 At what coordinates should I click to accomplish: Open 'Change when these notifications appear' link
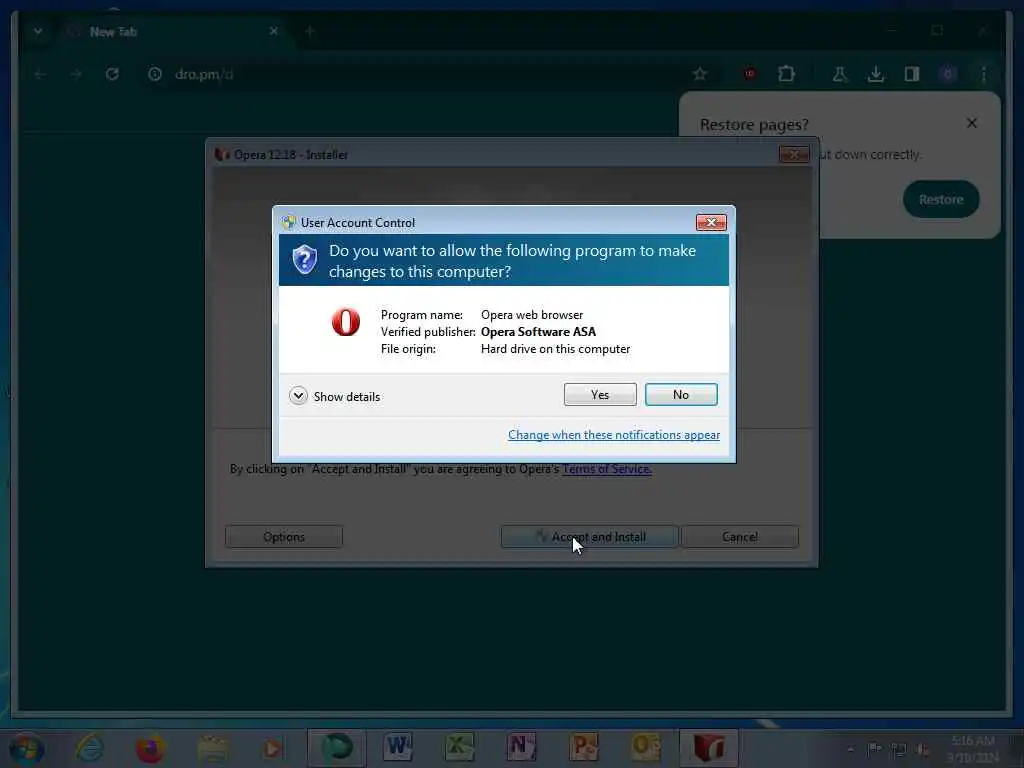pyautogui.click(x=614, y=435)
